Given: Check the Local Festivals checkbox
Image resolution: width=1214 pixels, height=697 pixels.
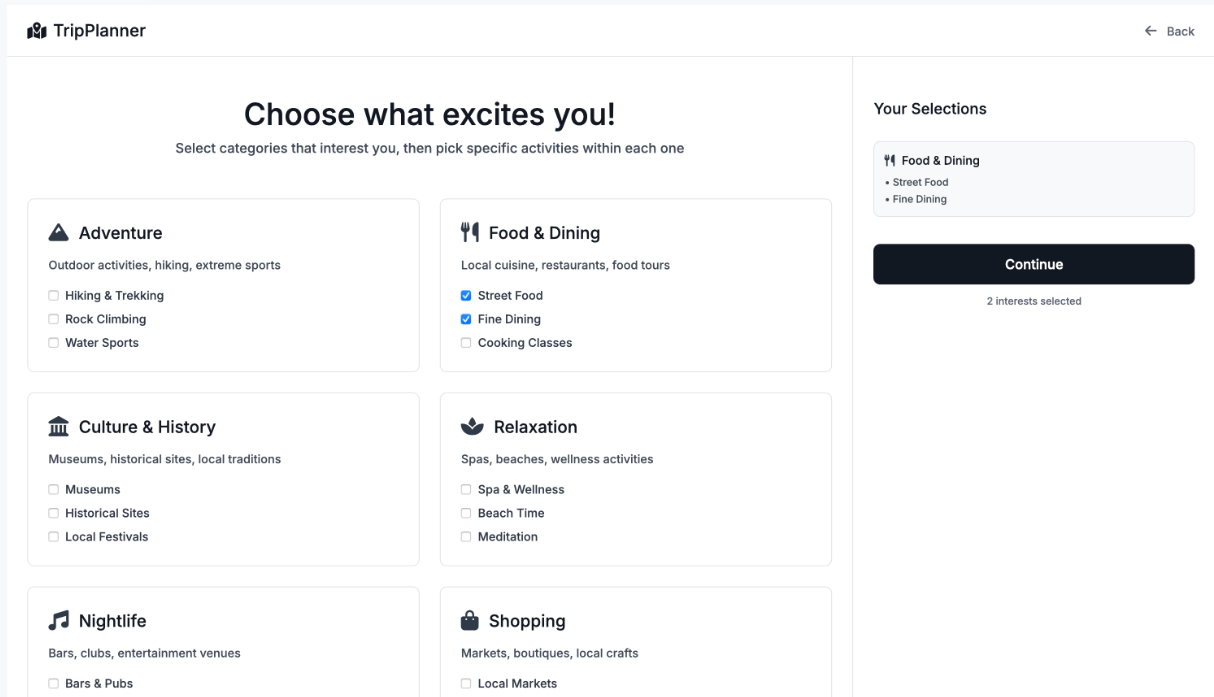Looking at the screenshot, I should (54, 537).
